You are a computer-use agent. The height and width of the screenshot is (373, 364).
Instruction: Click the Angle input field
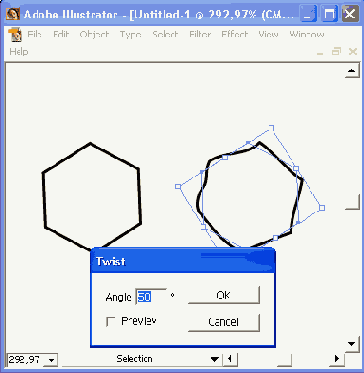tap(151, 296)
